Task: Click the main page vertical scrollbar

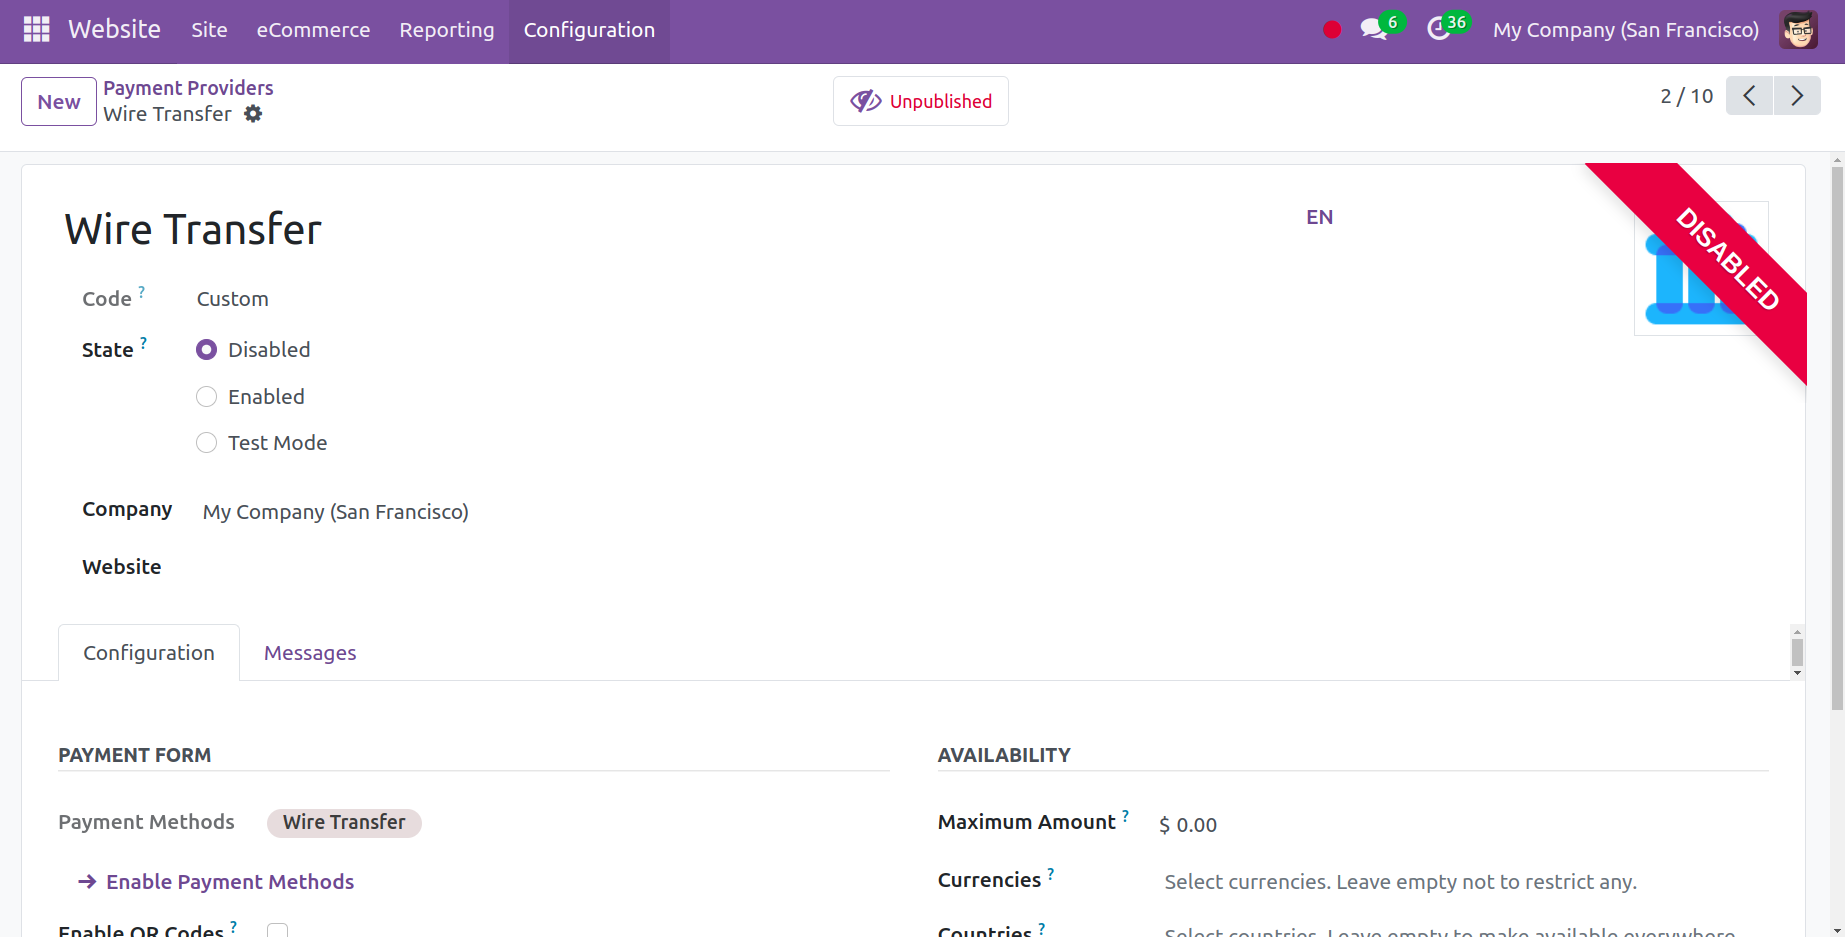Action: click(x=1837, y=440)
